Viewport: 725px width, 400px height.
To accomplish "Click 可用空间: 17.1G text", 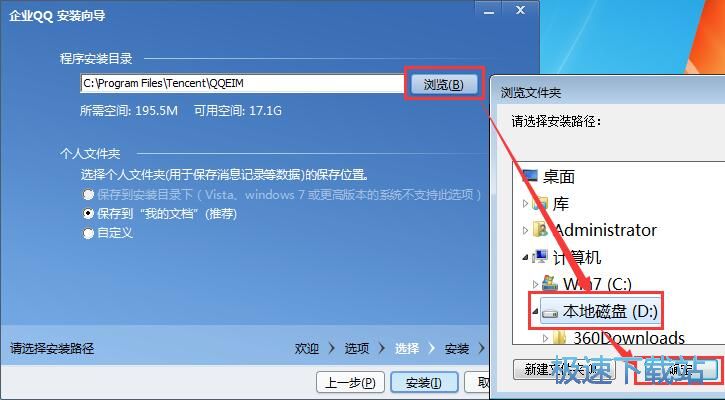I will click(238, 111).
